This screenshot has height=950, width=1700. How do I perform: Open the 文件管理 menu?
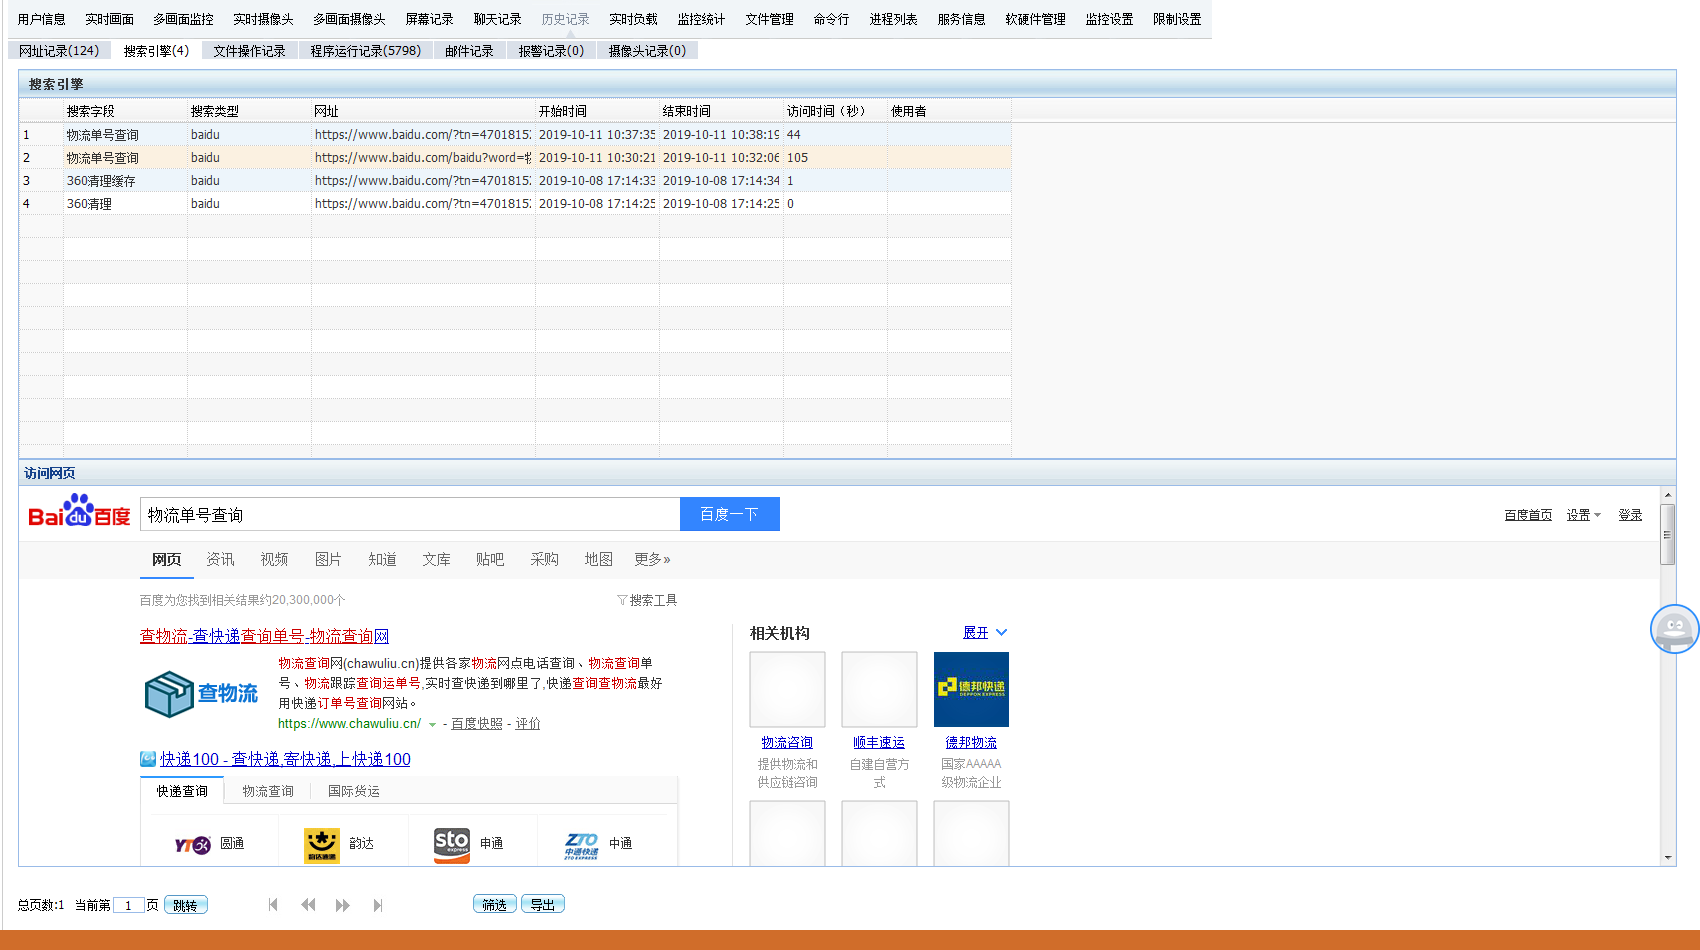click(x=769, y=19)
